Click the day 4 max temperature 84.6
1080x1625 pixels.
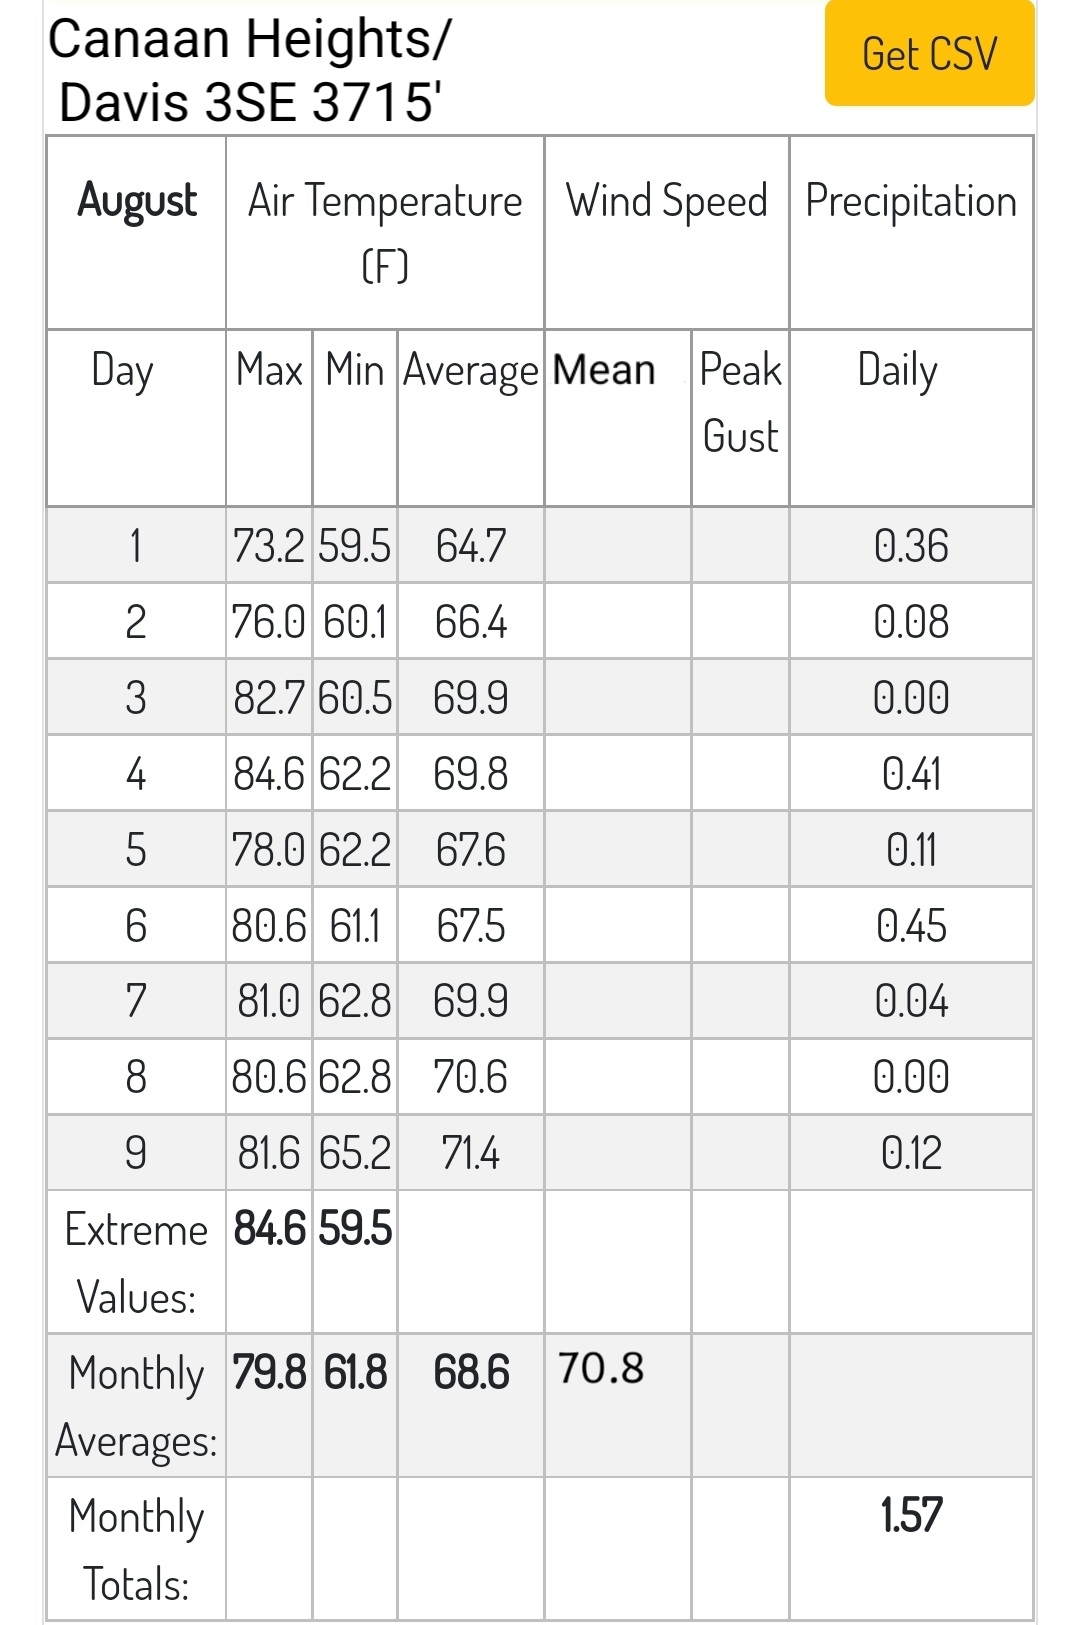tap(269, 774)
